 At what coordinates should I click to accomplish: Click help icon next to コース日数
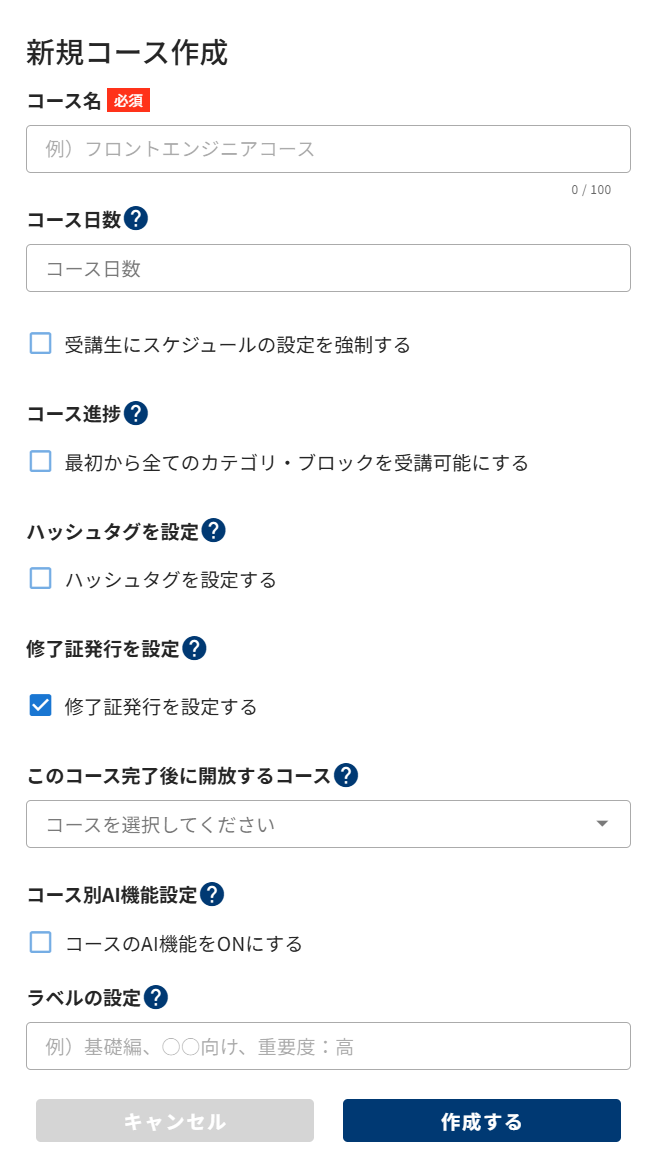(137, 219)
